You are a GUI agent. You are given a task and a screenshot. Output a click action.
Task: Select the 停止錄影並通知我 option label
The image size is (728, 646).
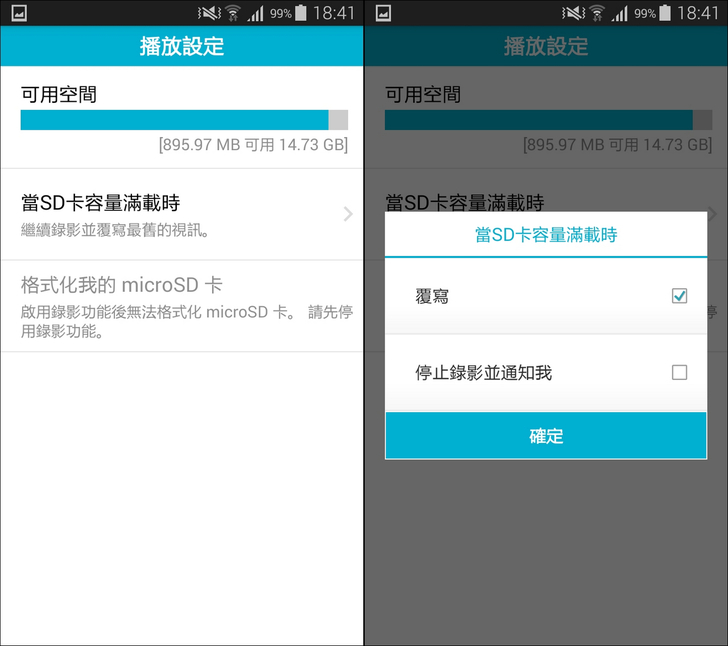pos(483,372)
